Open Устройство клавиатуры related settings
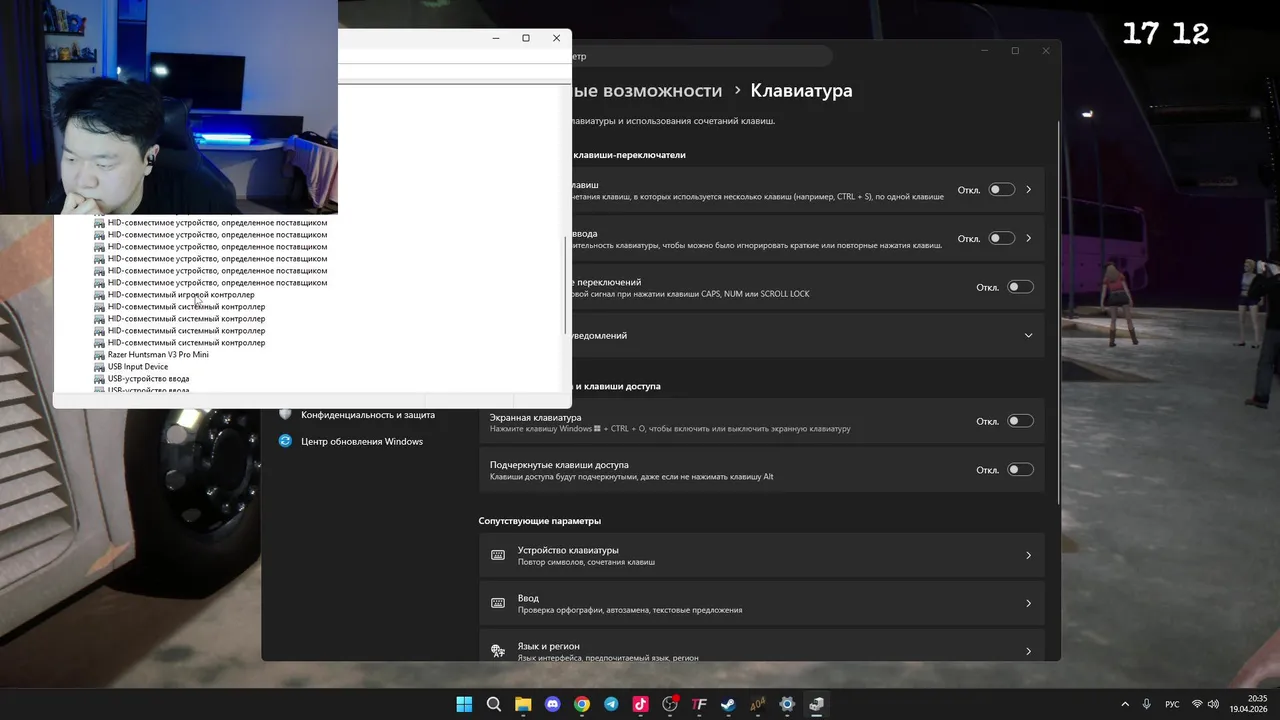The width and height of the screenshot is (1280, 720). pos(762,555)
